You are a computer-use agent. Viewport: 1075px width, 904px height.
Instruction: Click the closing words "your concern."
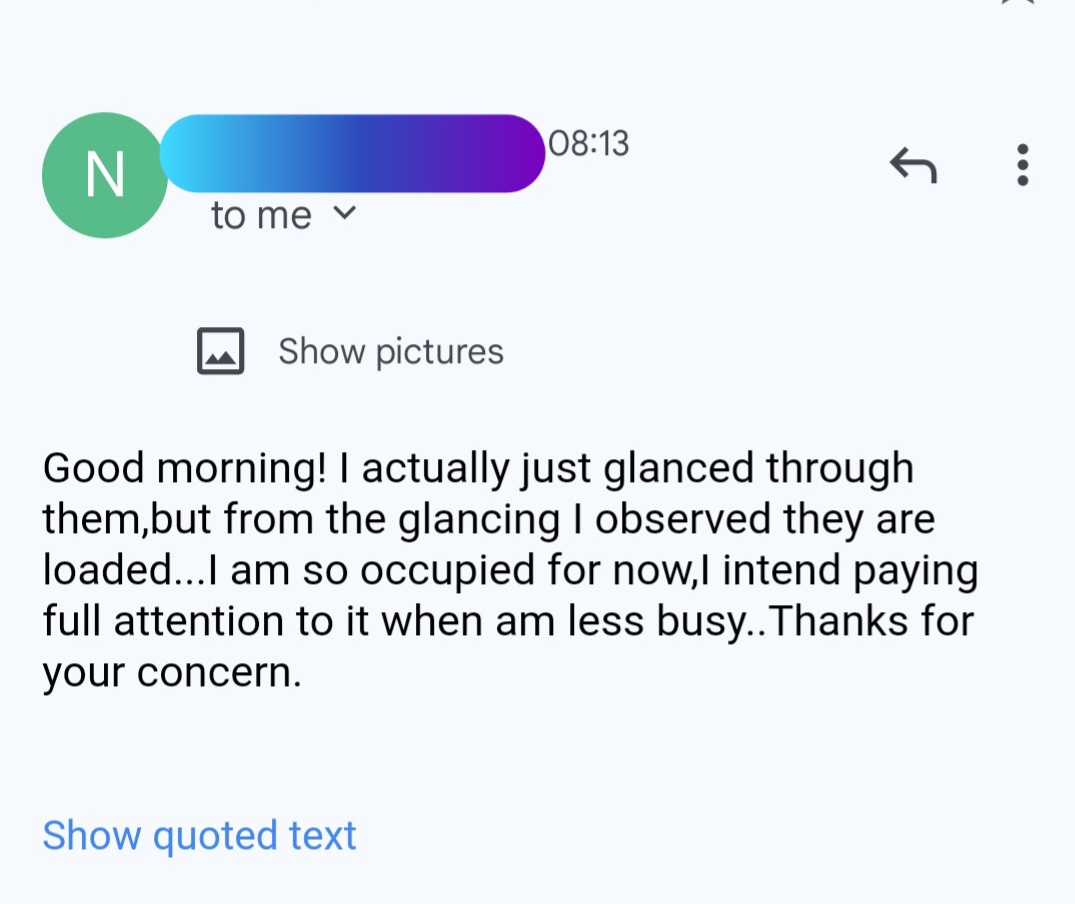(172, 673)
